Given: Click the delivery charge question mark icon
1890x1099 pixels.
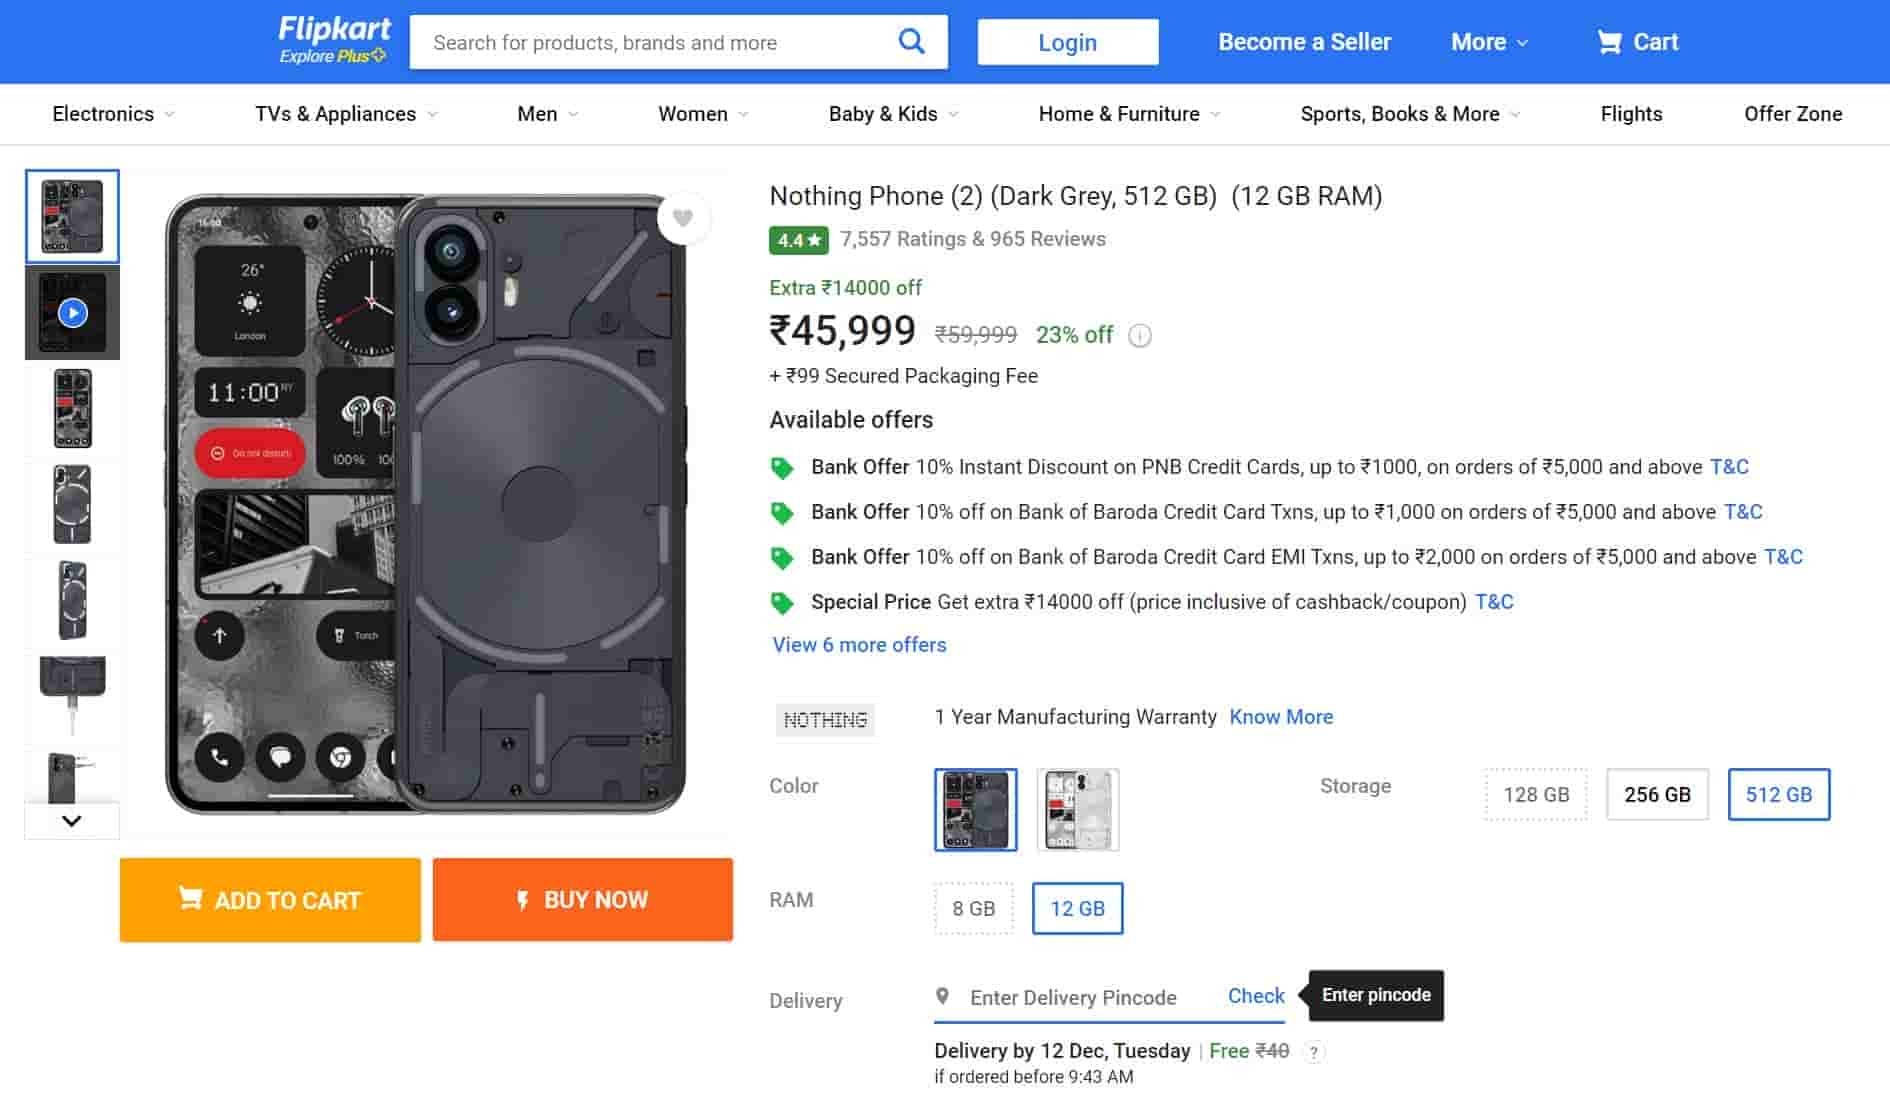Looking at the screenshot, I should [x=1314, y=1052].
